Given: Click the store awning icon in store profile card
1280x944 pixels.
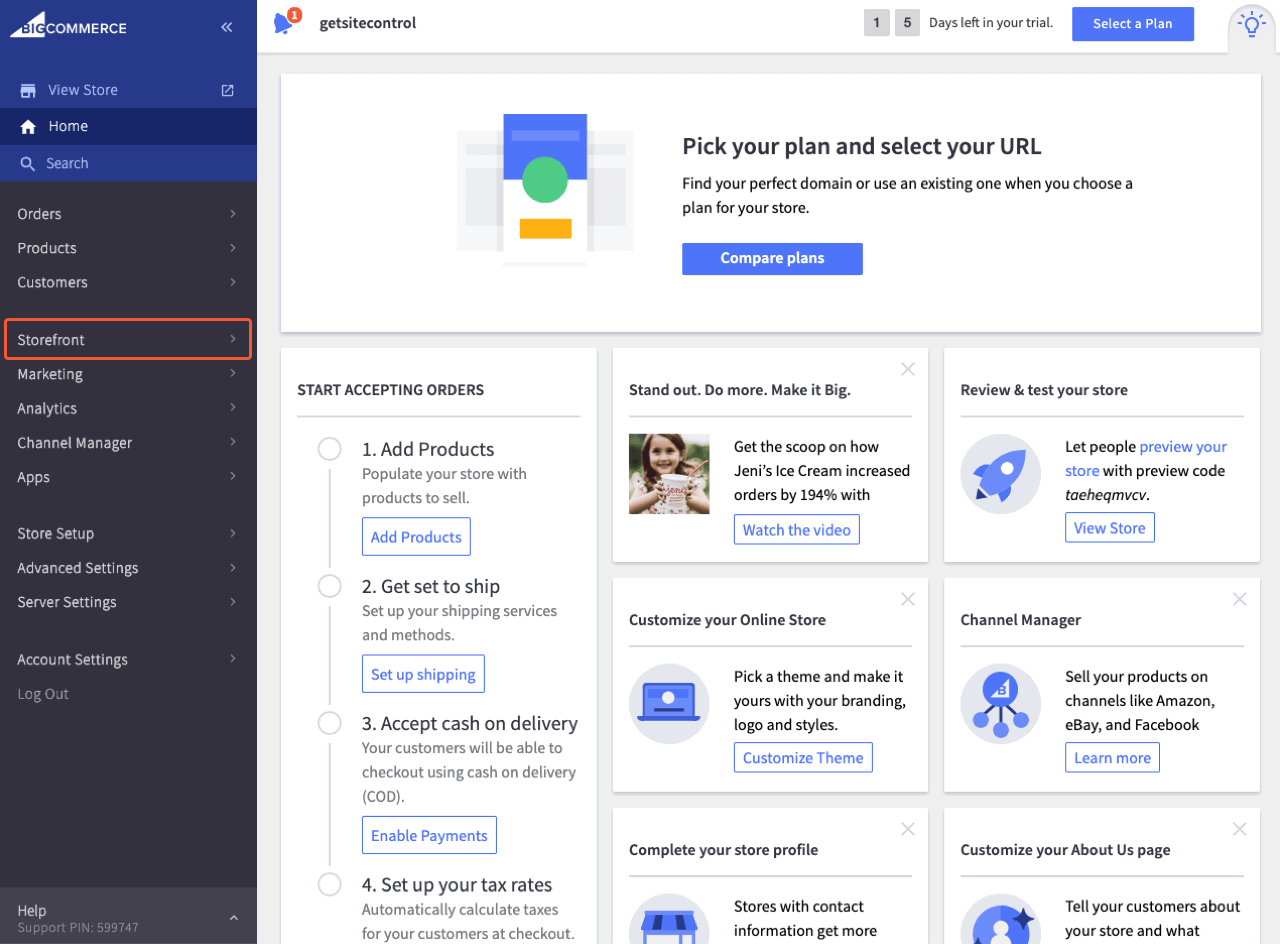Looking at the screenshot, I should 669,920.
